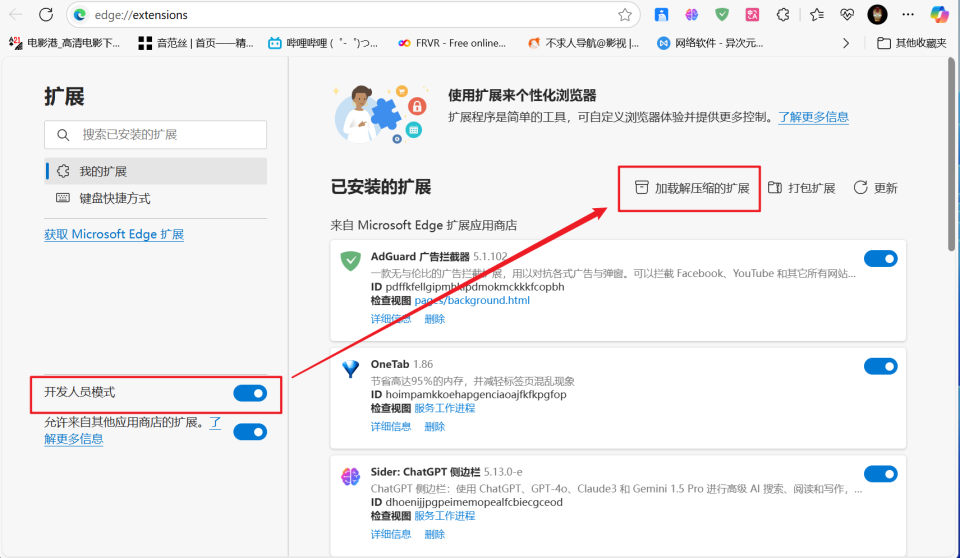Viewport: 960px width, 558px height.
Task: Disable OneTab toggle
Action: tap(880, 366)
